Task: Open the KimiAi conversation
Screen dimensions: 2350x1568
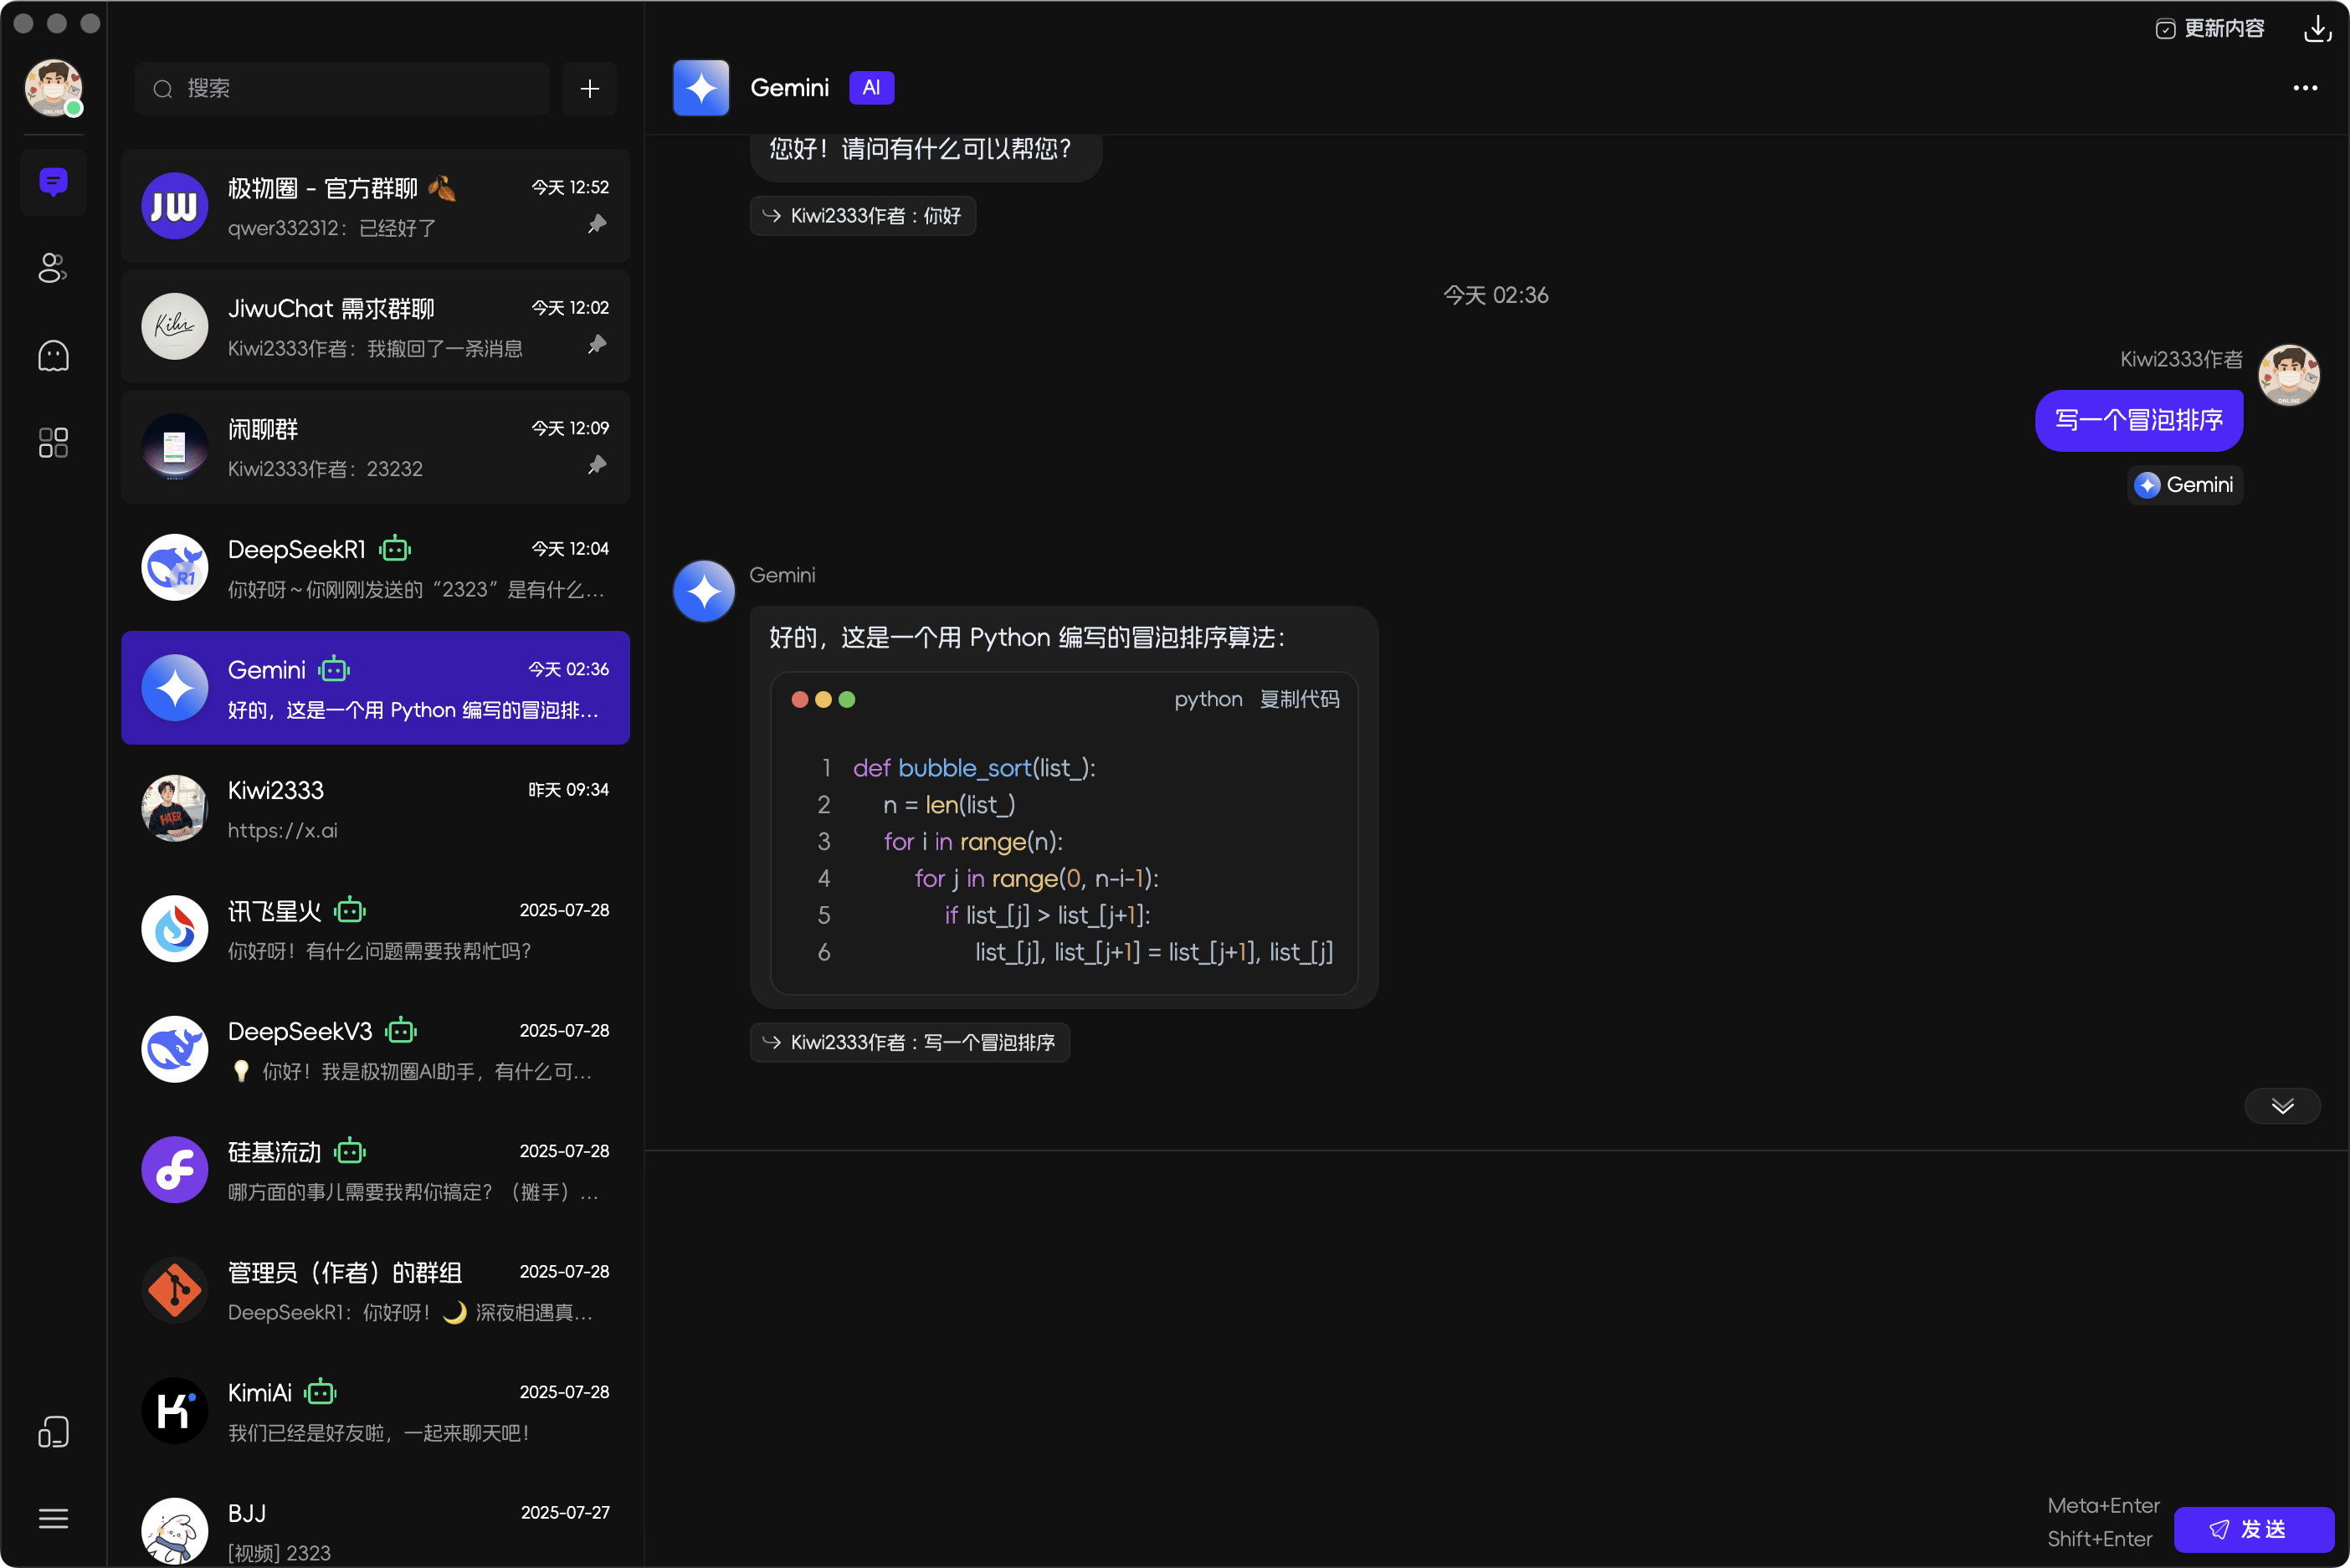Action: 375,1411
